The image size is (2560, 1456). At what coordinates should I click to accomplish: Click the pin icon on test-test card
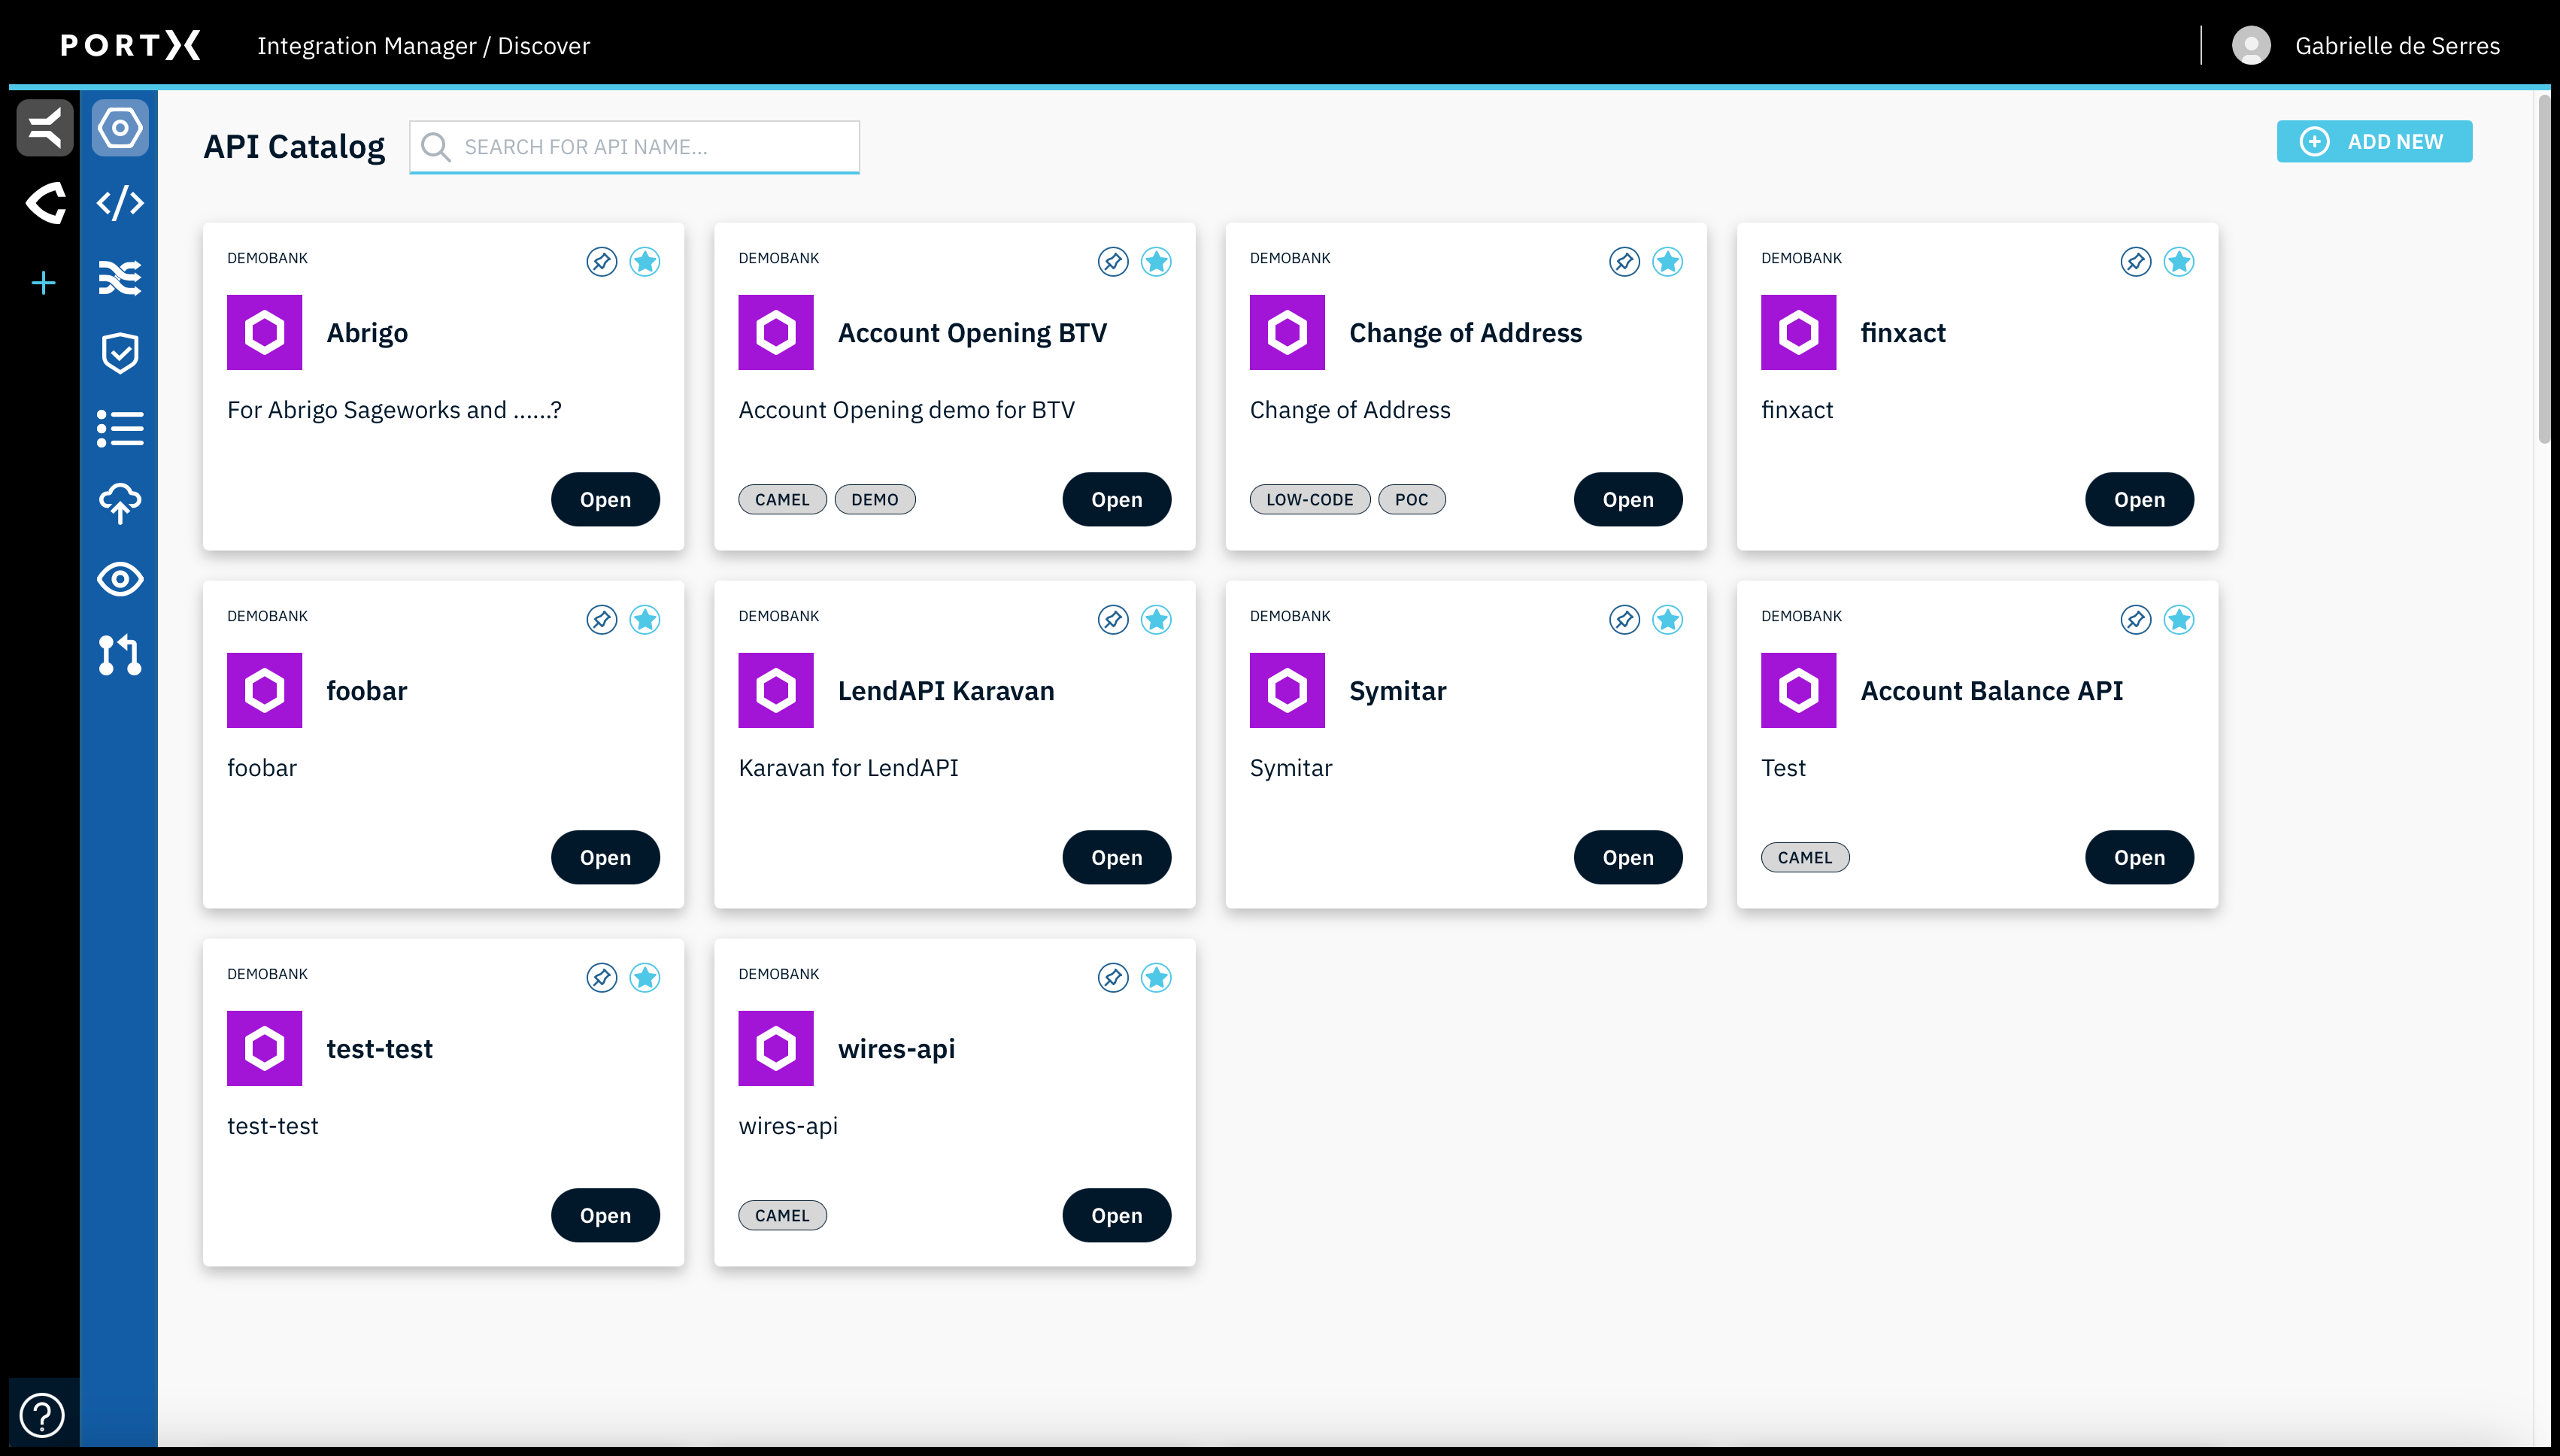(601, 978)
